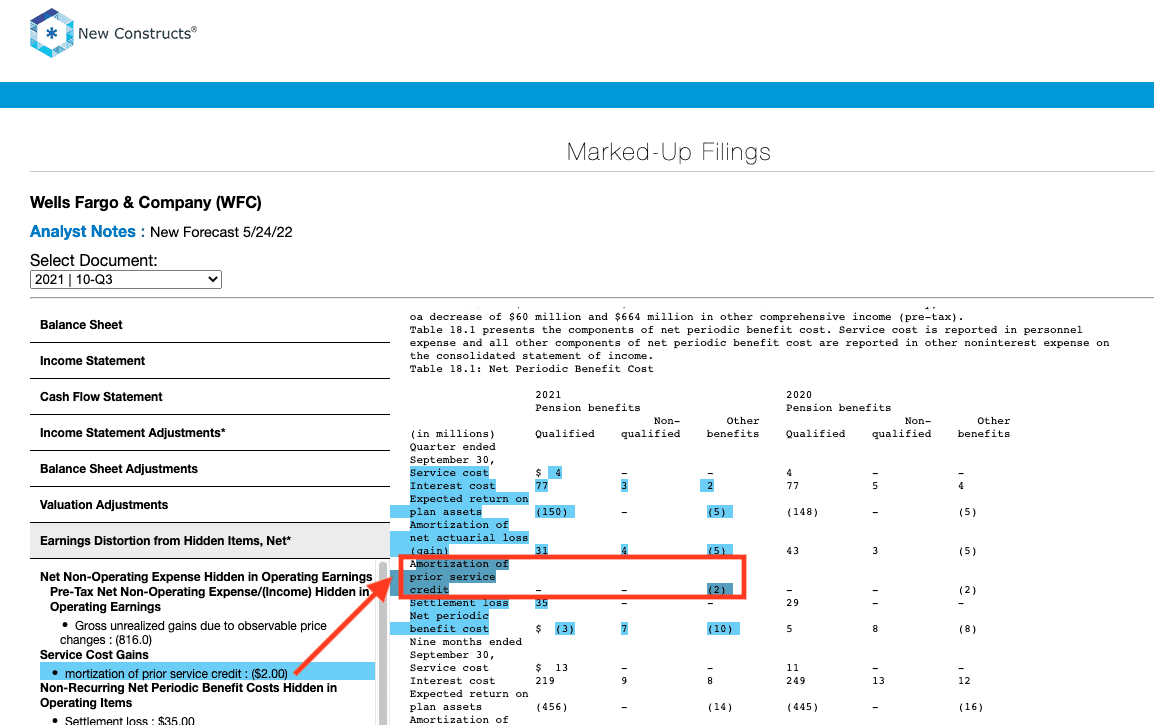Open the Select Document dropdown showing 2021 | 10-Q3
Image resolution: width=1154 pixels, height=725 pixels.
click(x=126, y=280)
